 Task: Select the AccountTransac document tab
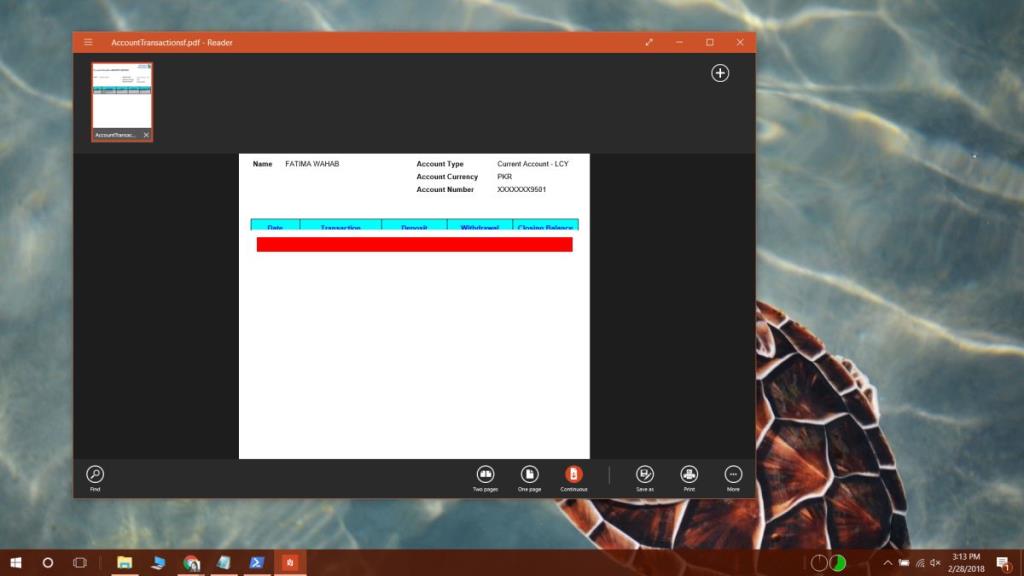115,134
